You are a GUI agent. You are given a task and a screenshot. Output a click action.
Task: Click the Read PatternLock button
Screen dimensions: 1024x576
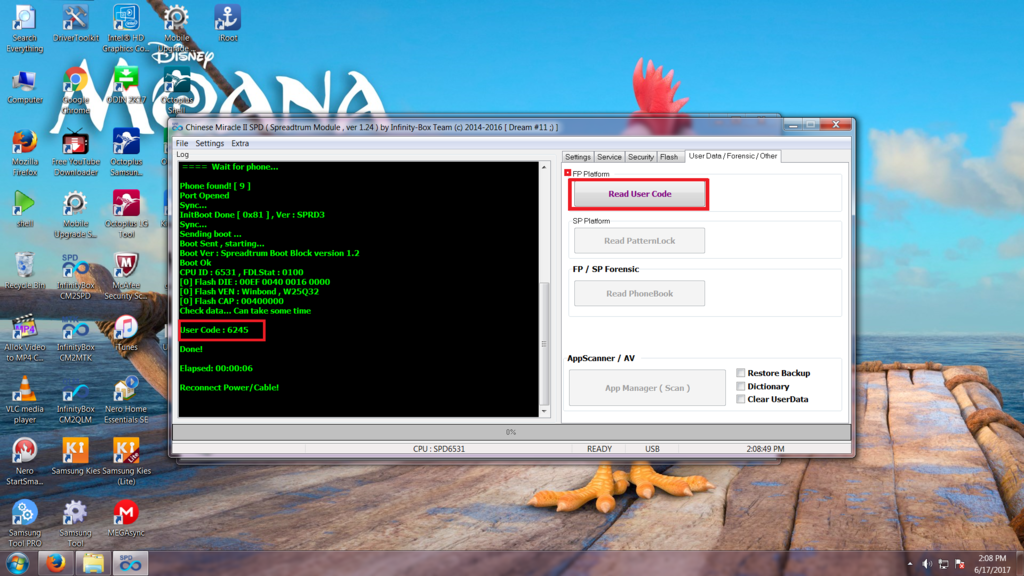point(639,241)
